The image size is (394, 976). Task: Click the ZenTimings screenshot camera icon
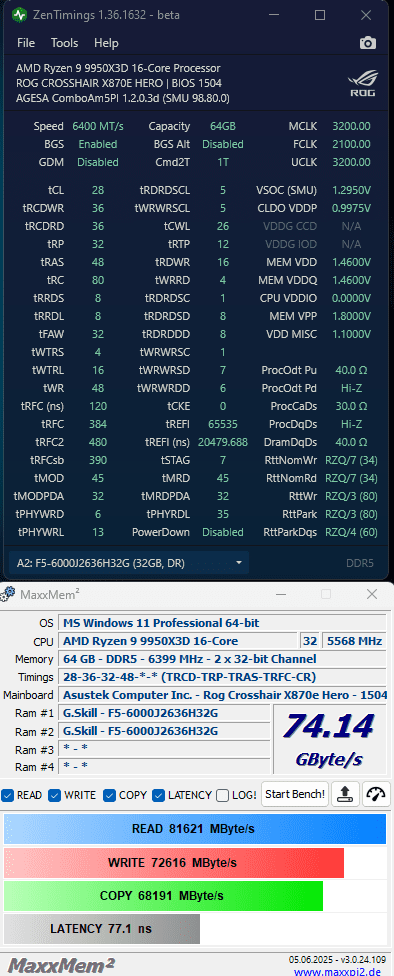point(367,43)
